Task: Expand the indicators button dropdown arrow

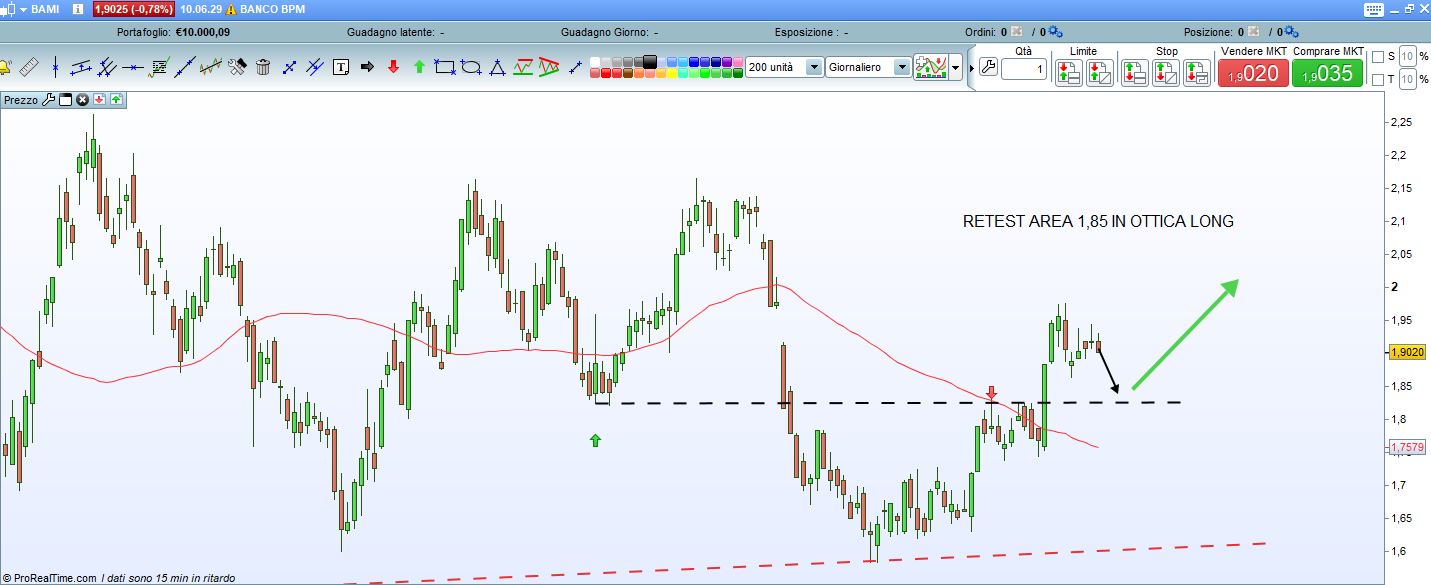Action: 957,68
